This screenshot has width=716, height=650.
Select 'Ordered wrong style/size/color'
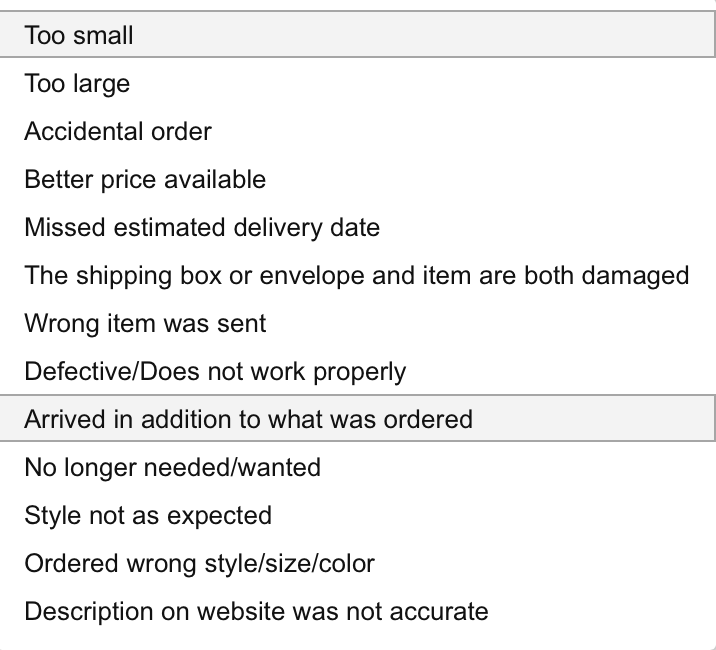tap(199, 563)
